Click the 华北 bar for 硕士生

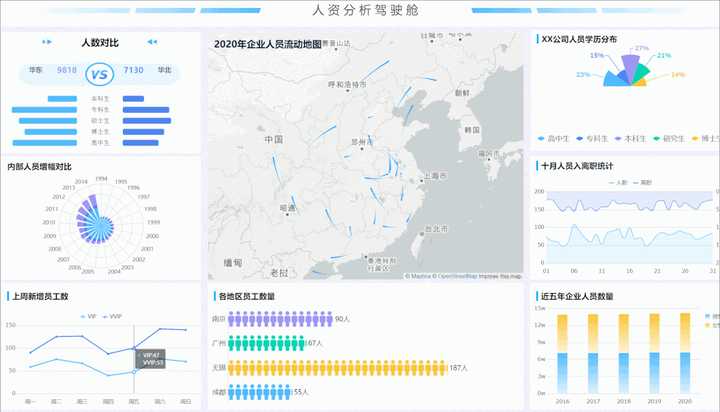click(x=147, y=121)
